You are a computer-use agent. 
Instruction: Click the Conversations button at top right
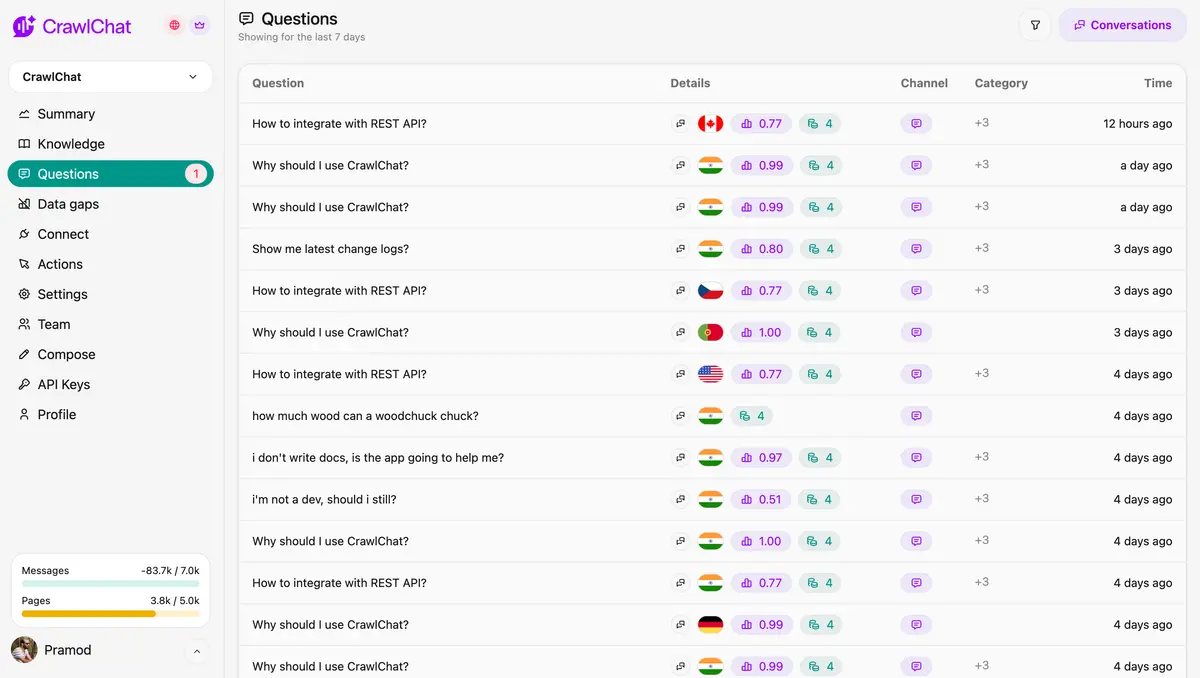[1122, 24]
